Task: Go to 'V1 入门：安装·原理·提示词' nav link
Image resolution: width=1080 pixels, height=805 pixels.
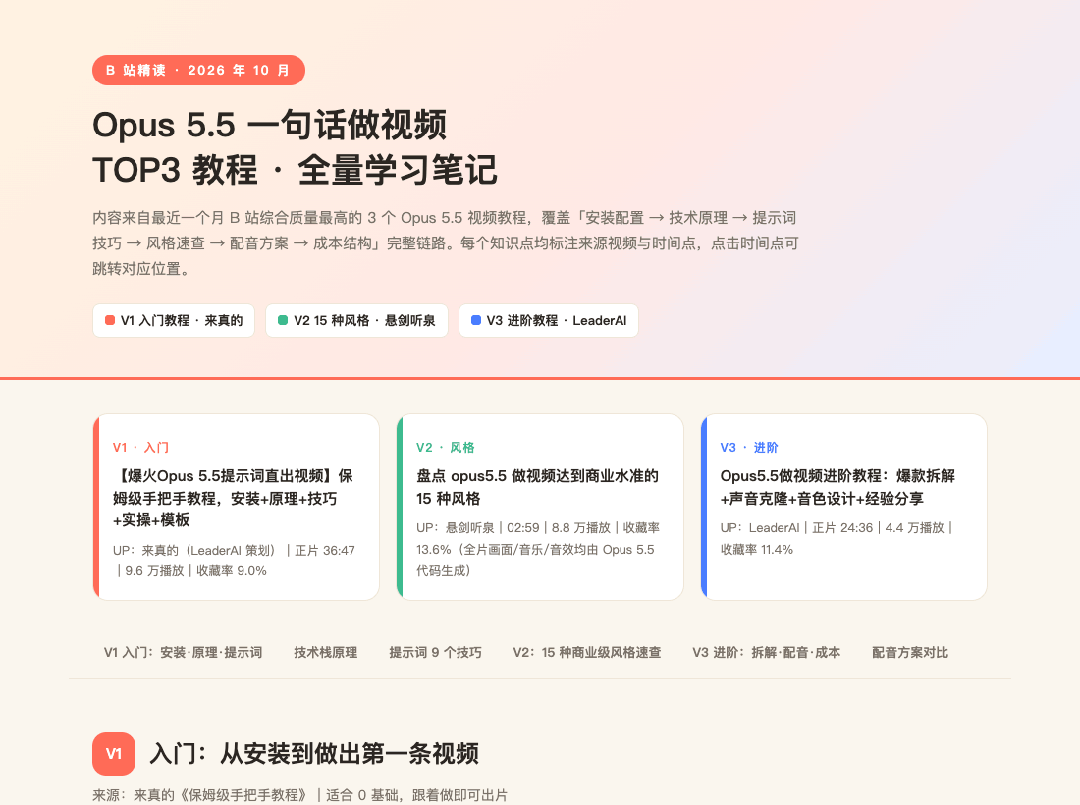Action: 183,653
